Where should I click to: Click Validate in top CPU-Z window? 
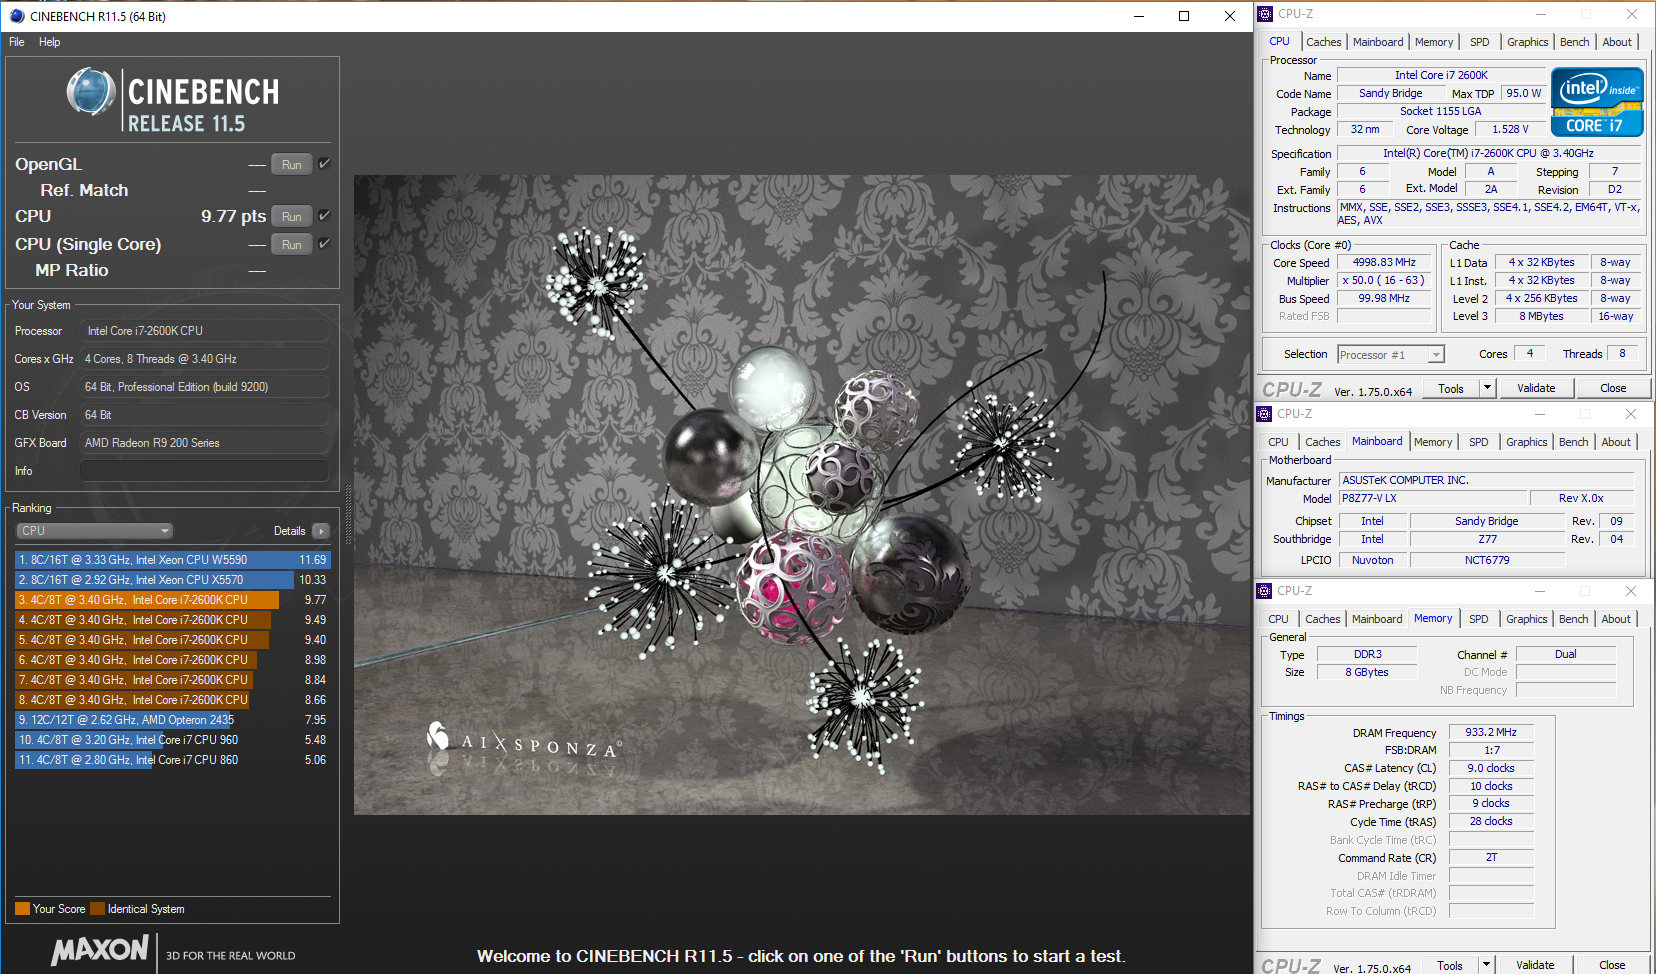click(x=1536, y=388)
